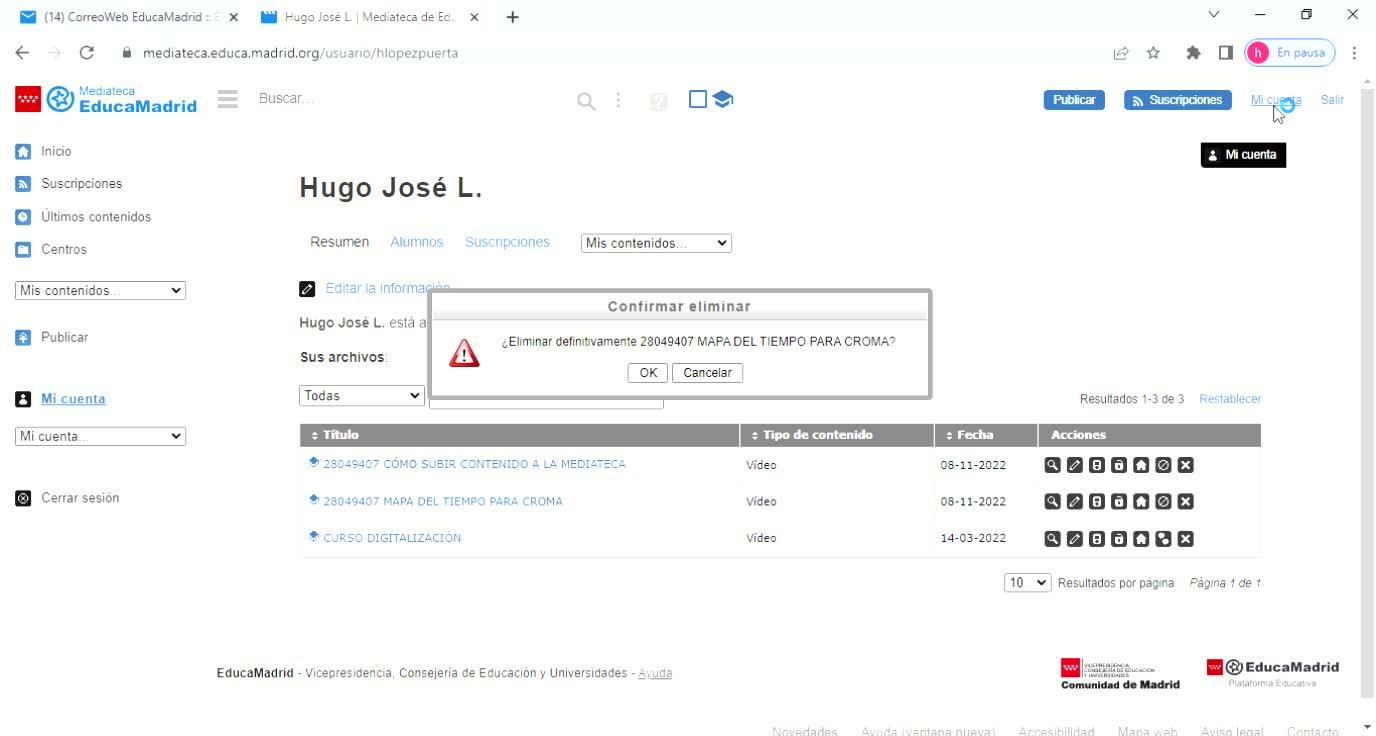Open the video 28049407 CÓMO SUBIR CONTENIDO A LA MEDIATECA
Image resolution: width=1376 pixels, height=736 pixels.
point(474,464)
